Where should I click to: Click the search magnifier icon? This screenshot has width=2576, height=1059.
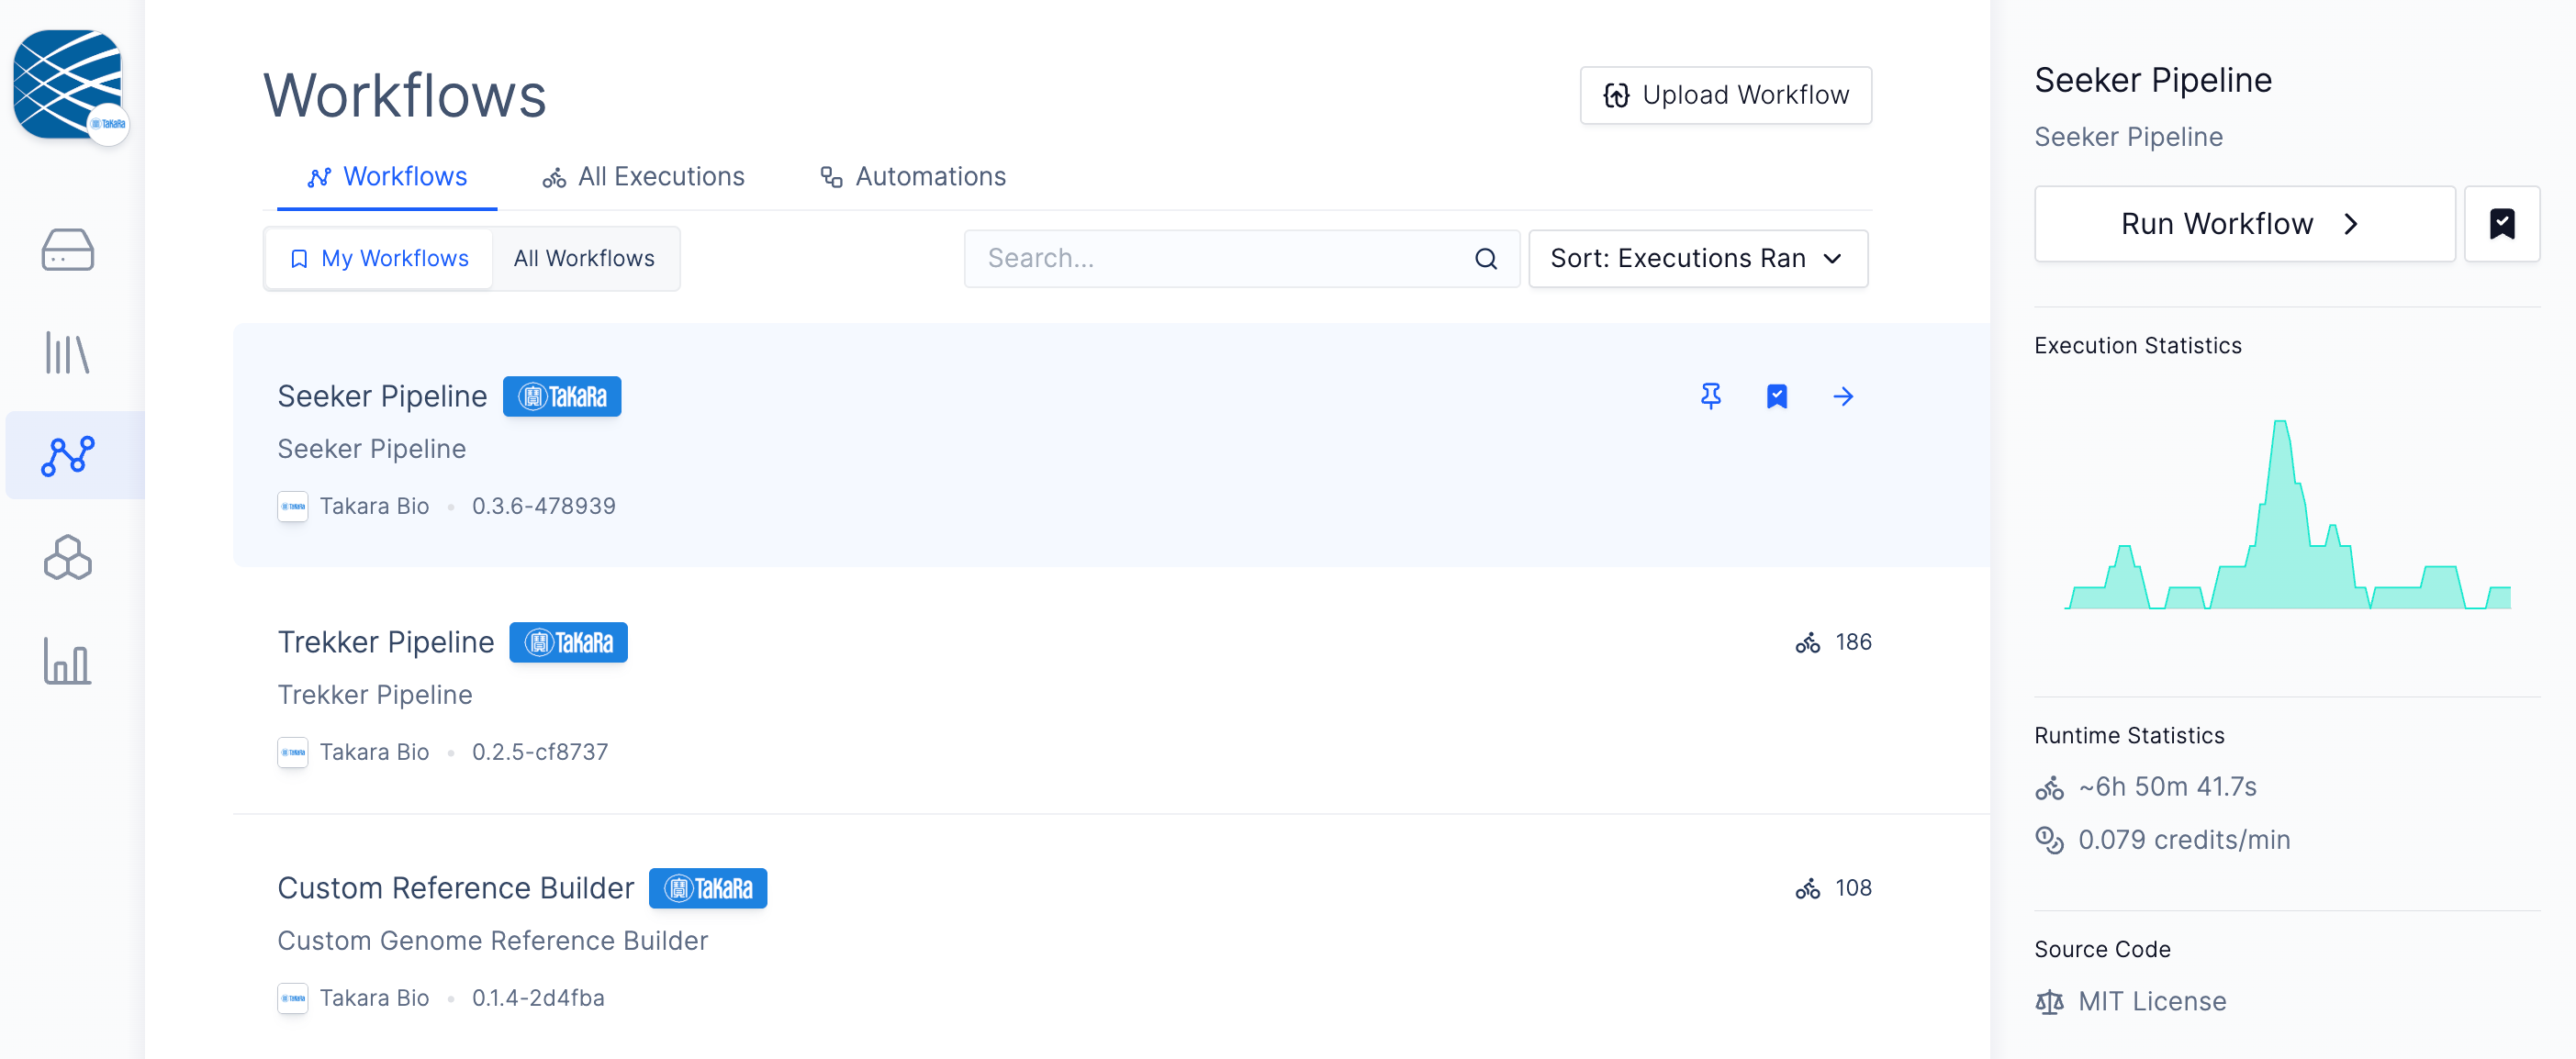pos(1486,259)
